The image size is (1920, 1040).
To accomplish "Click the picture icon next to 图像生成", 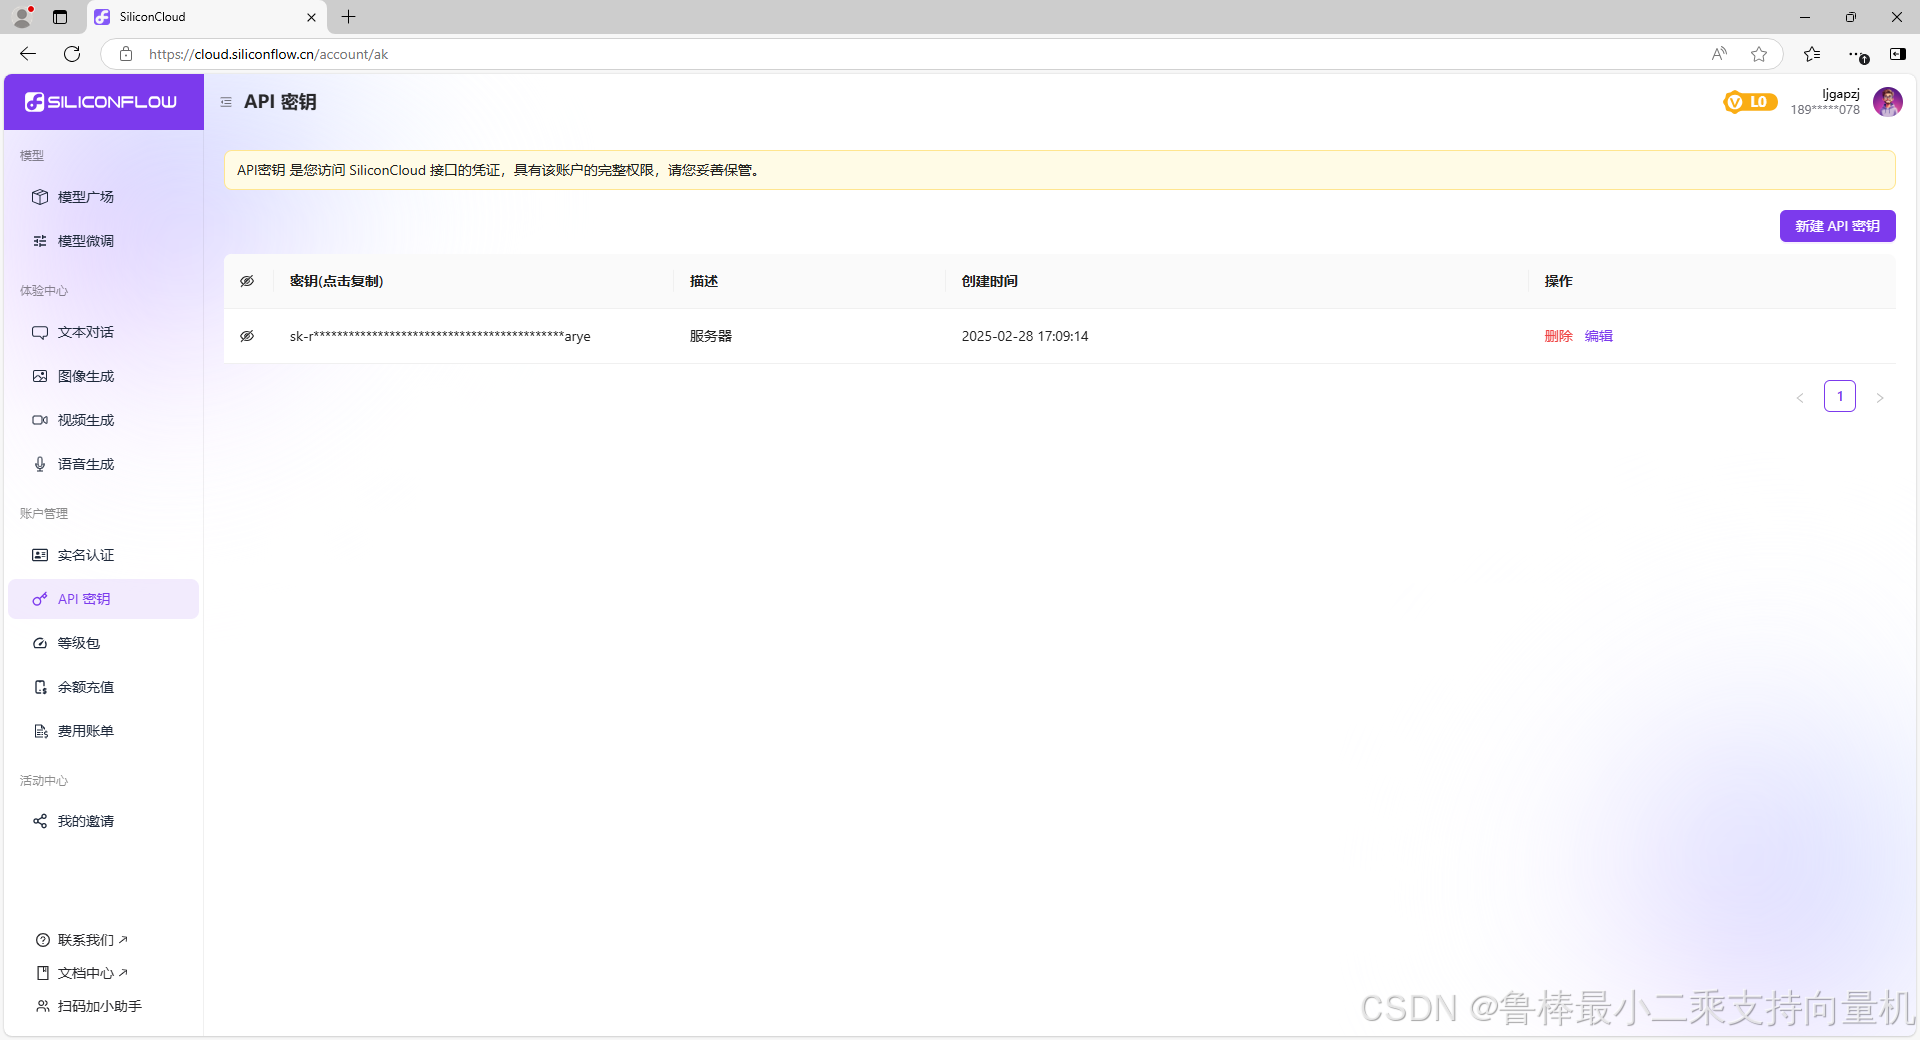I will click(40, 376).
